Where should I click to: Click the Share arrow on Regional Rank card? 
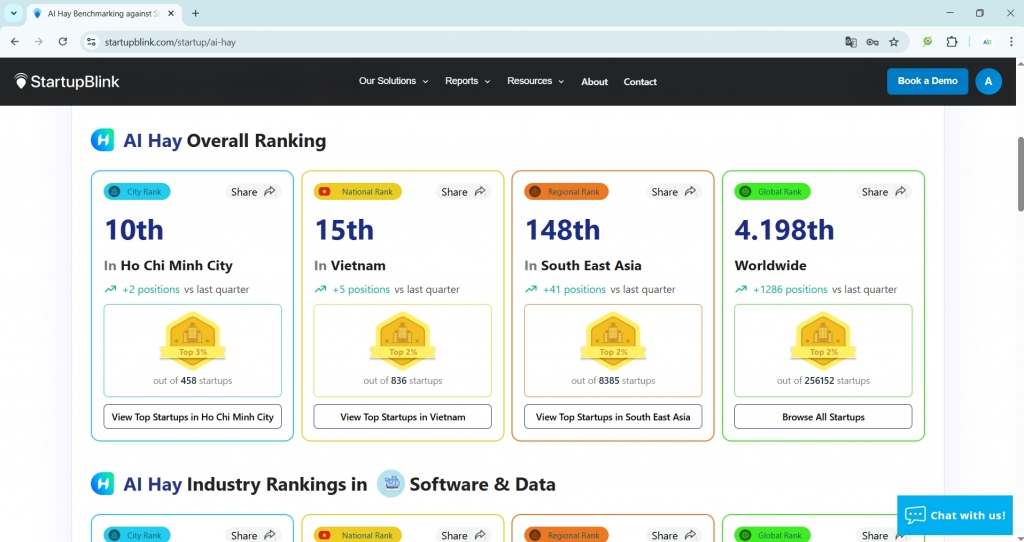pos(690,191)
